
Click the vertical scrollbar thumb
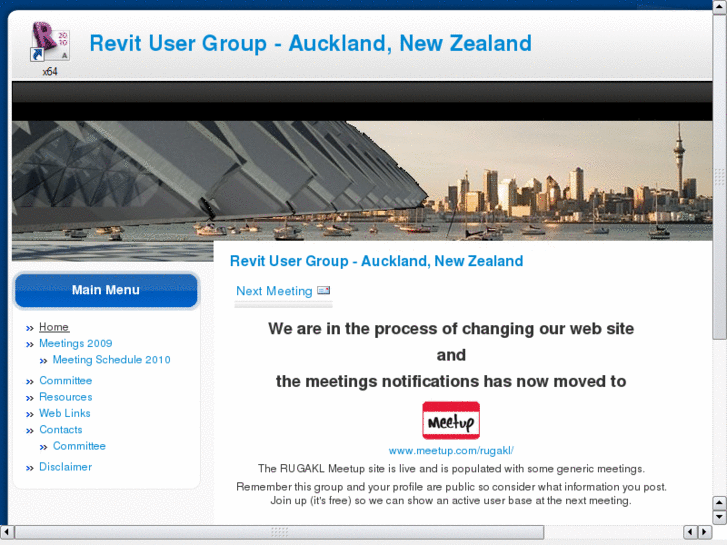(x=719, y=176)
